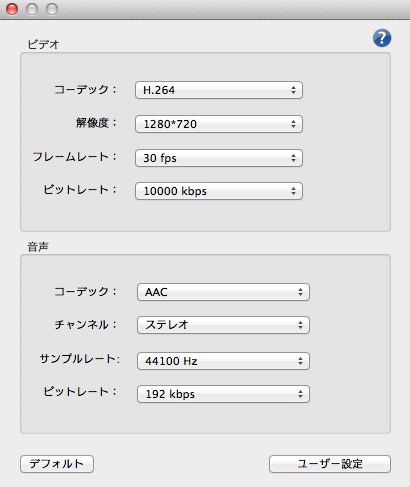Image resolution: width=410 pixels, height=487 pixels.
Task: Click the デフォルト button
Action: click(x=57, y=464)
